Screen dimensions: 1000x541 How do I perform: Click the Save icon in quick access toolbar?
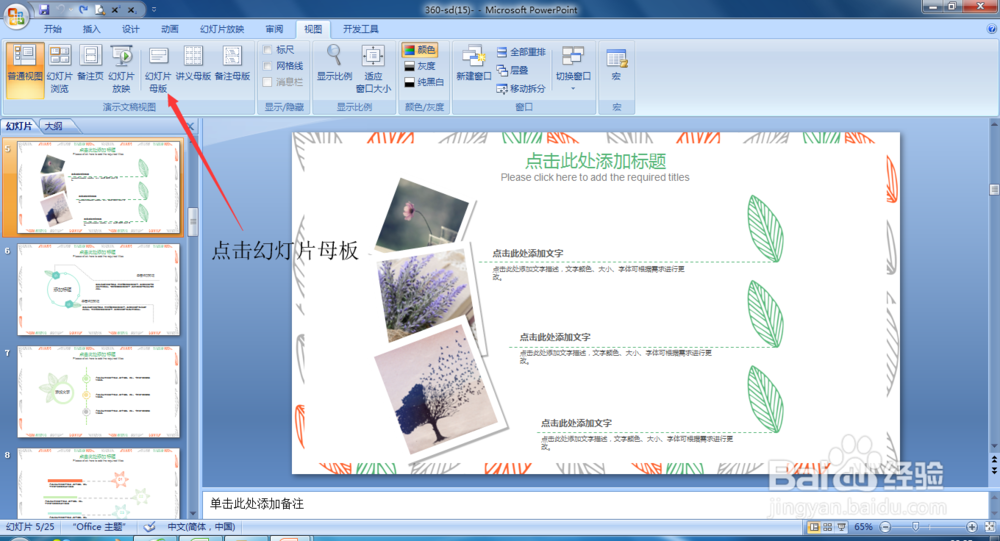tap(44, 10)
